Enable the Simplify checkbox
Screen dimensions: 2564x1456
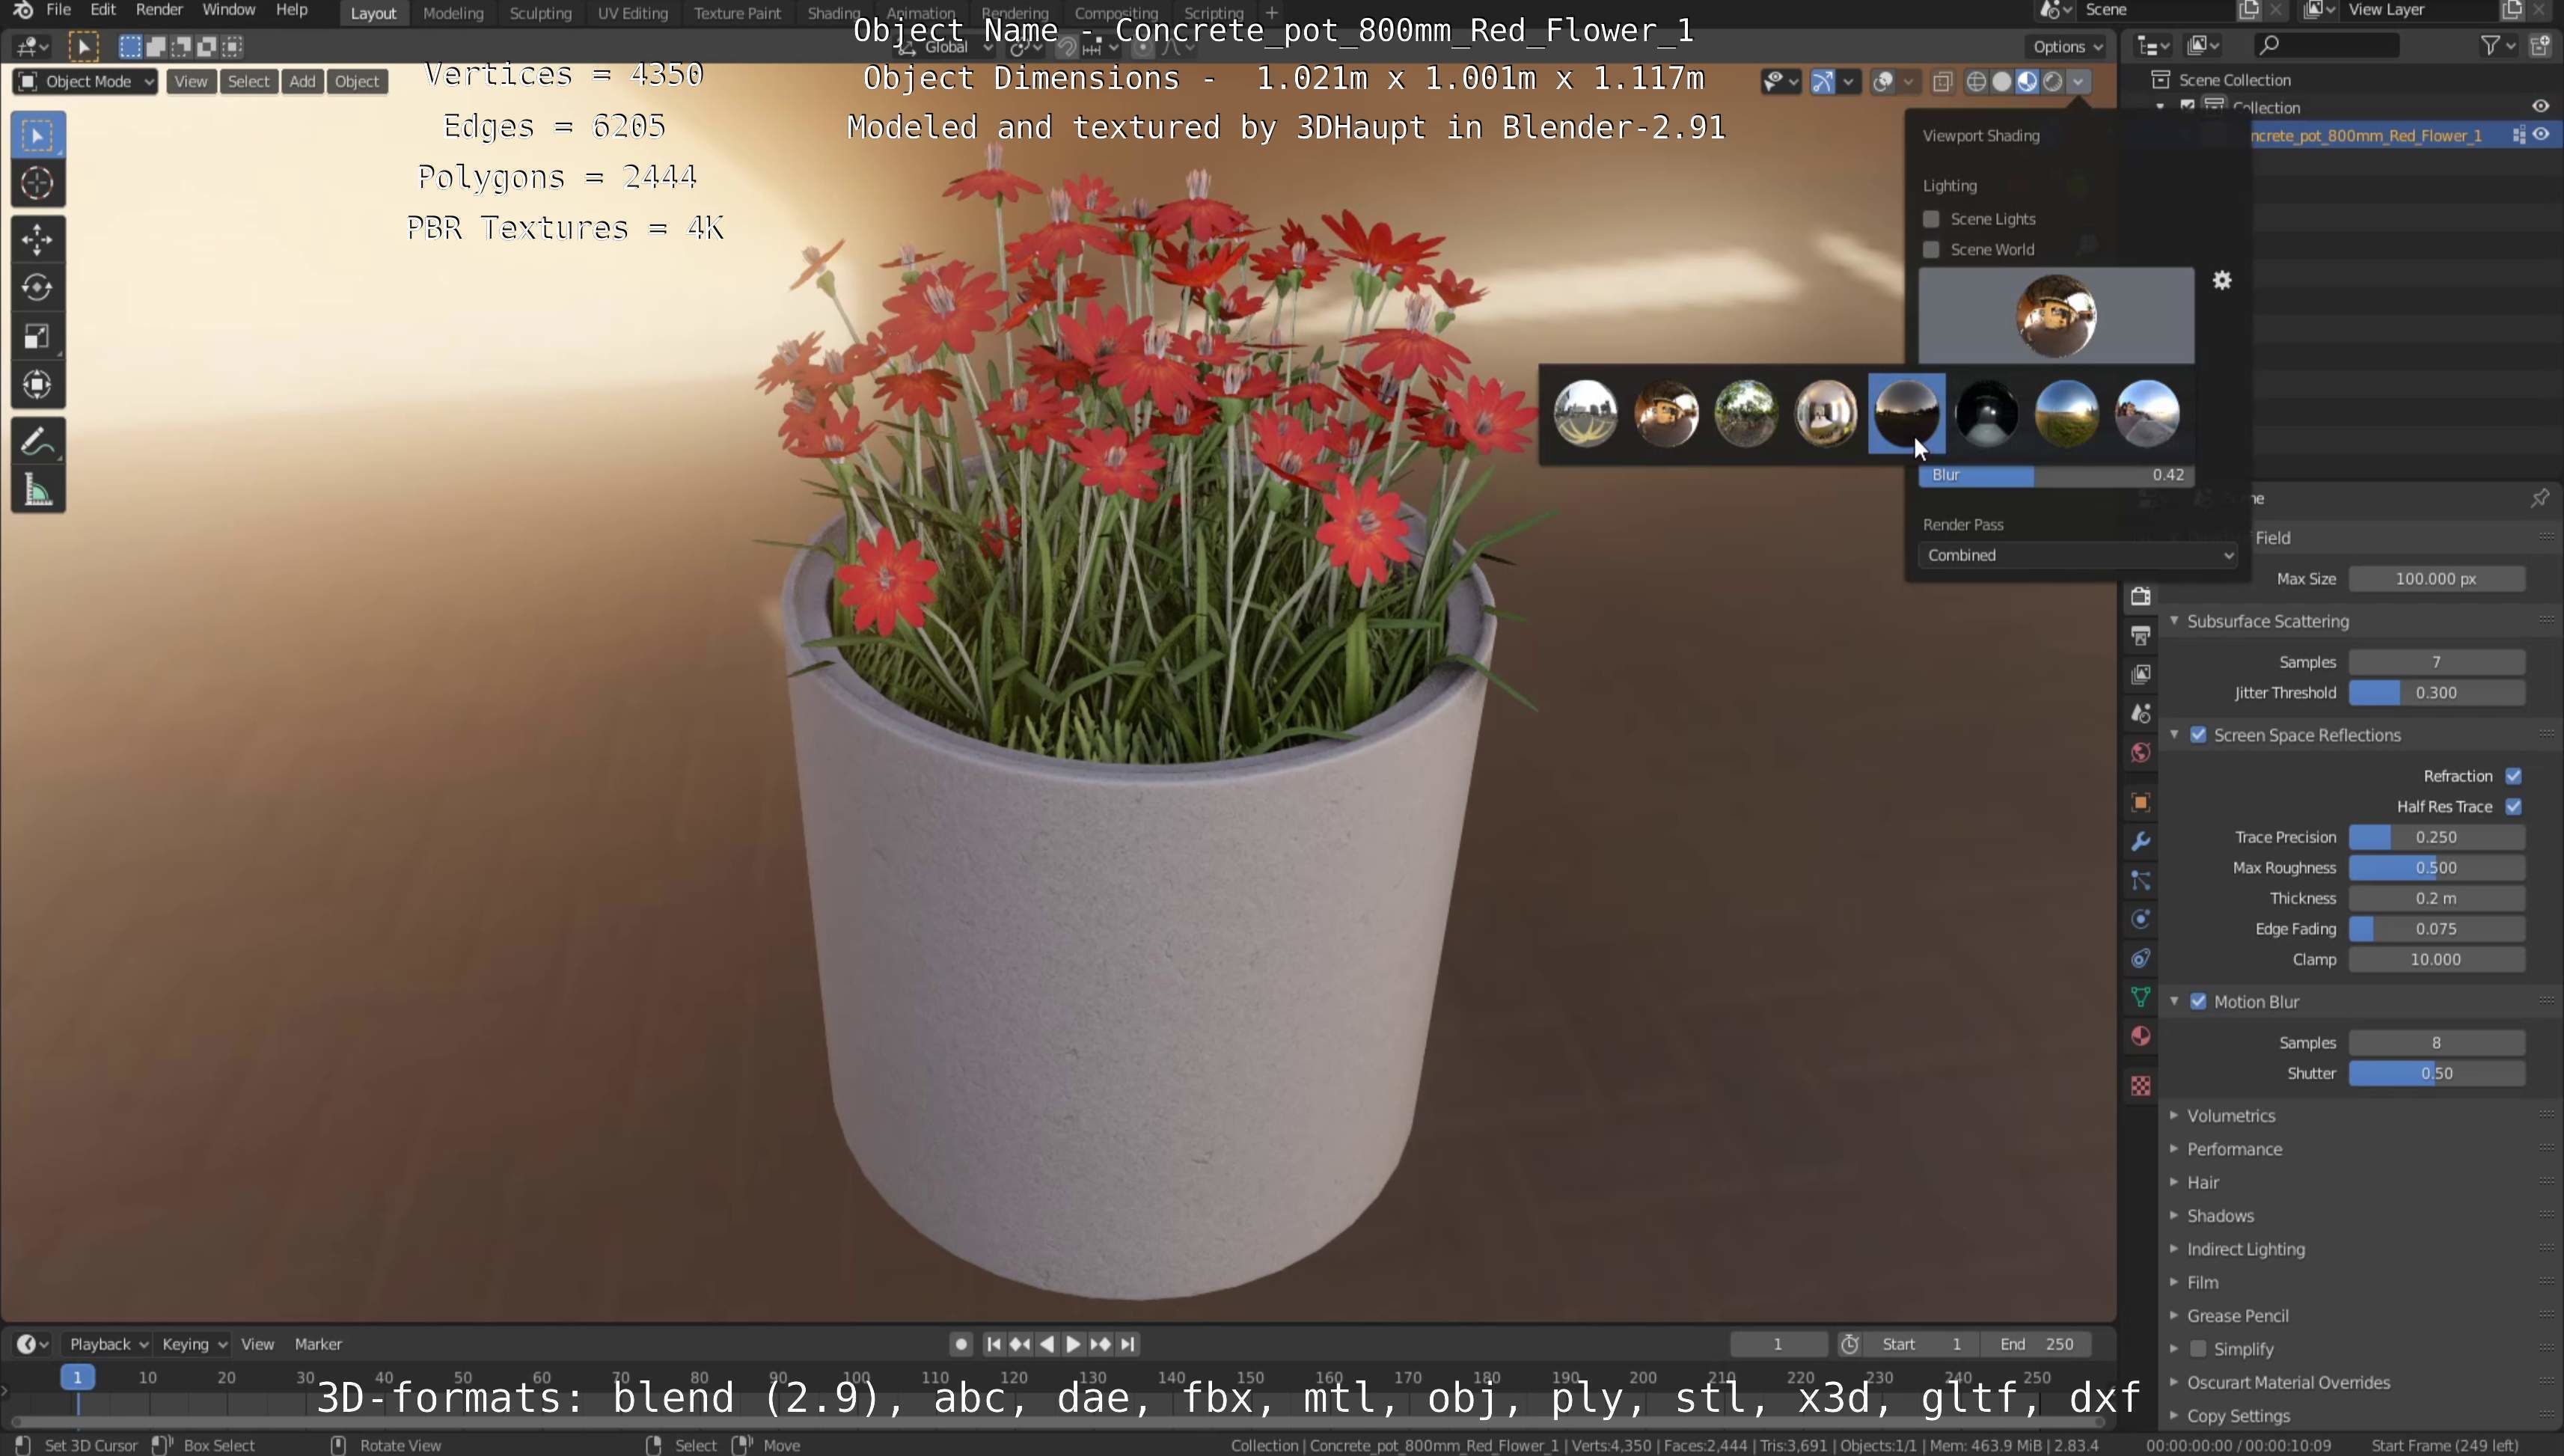coord(2198,1349)
